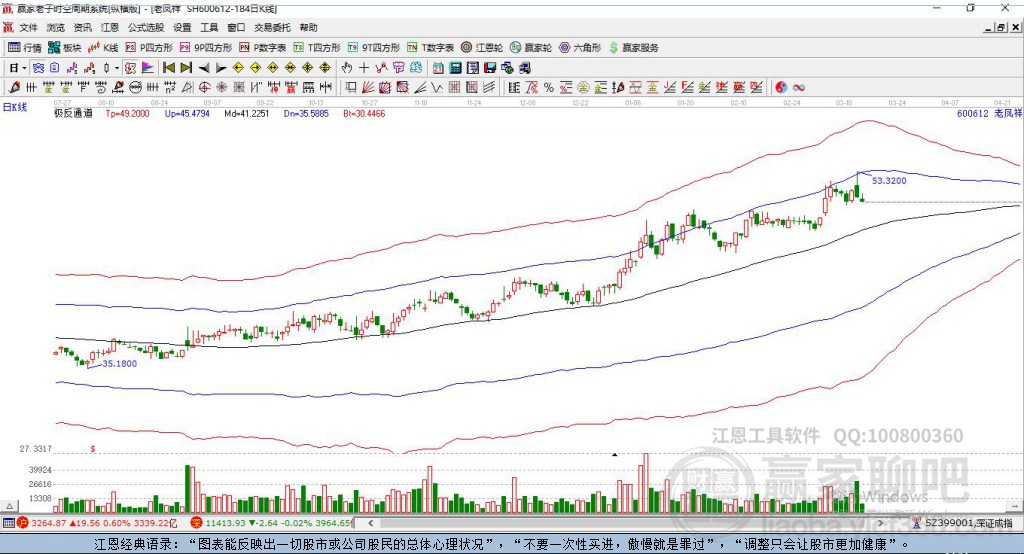Open the 窗口 menu
1024x554 pixels.
tap(236, 27)
